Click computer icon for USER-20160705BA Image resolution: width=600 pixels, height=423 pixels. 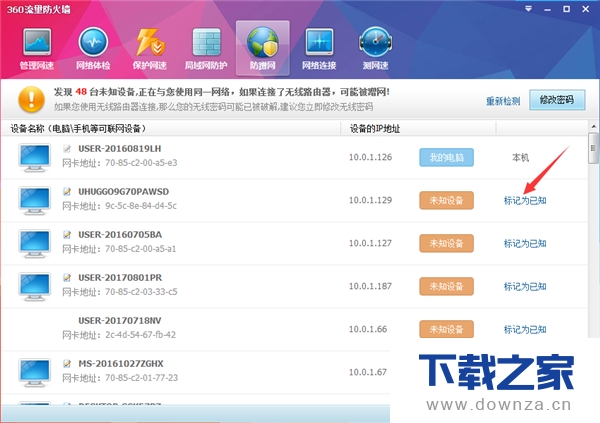pos(34,243)
